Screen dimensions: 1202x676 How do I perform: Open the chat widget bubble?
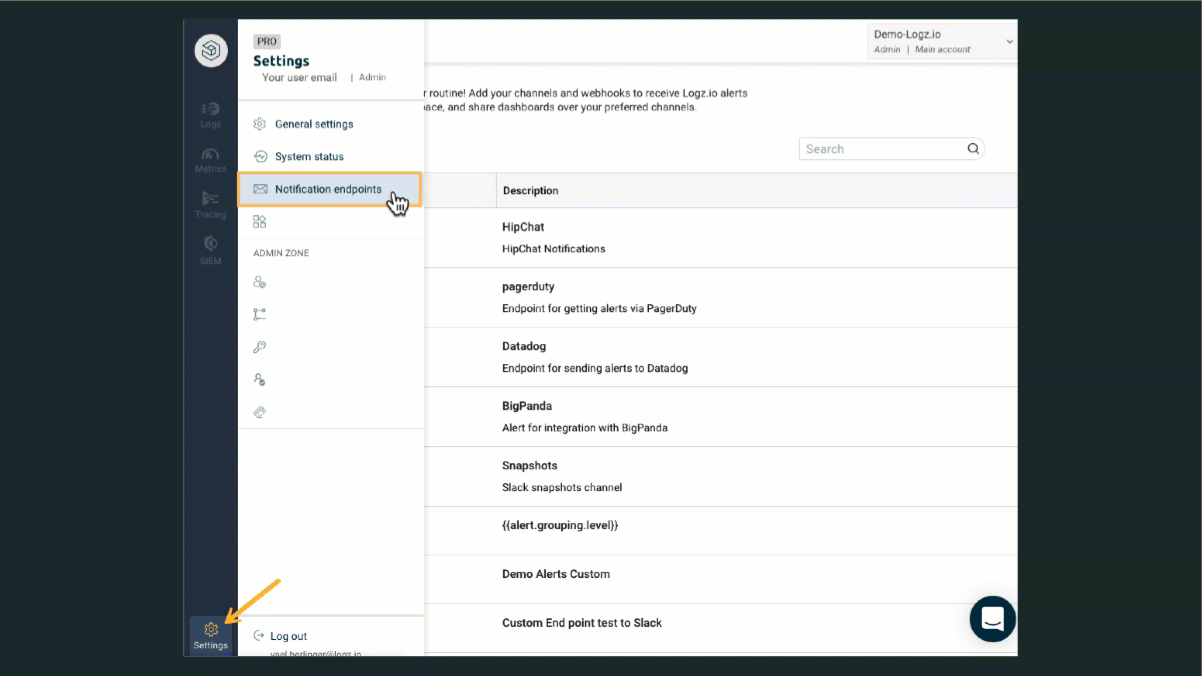coord(993,619)
